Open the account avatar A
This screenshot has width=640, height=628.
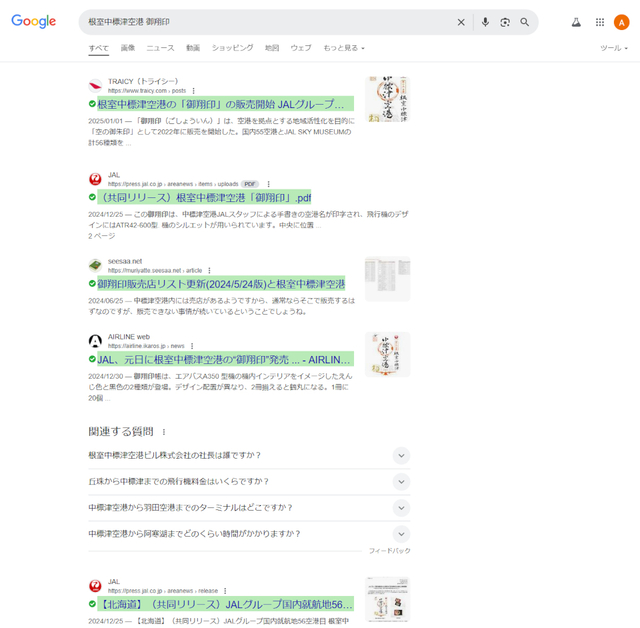[621, 22]
